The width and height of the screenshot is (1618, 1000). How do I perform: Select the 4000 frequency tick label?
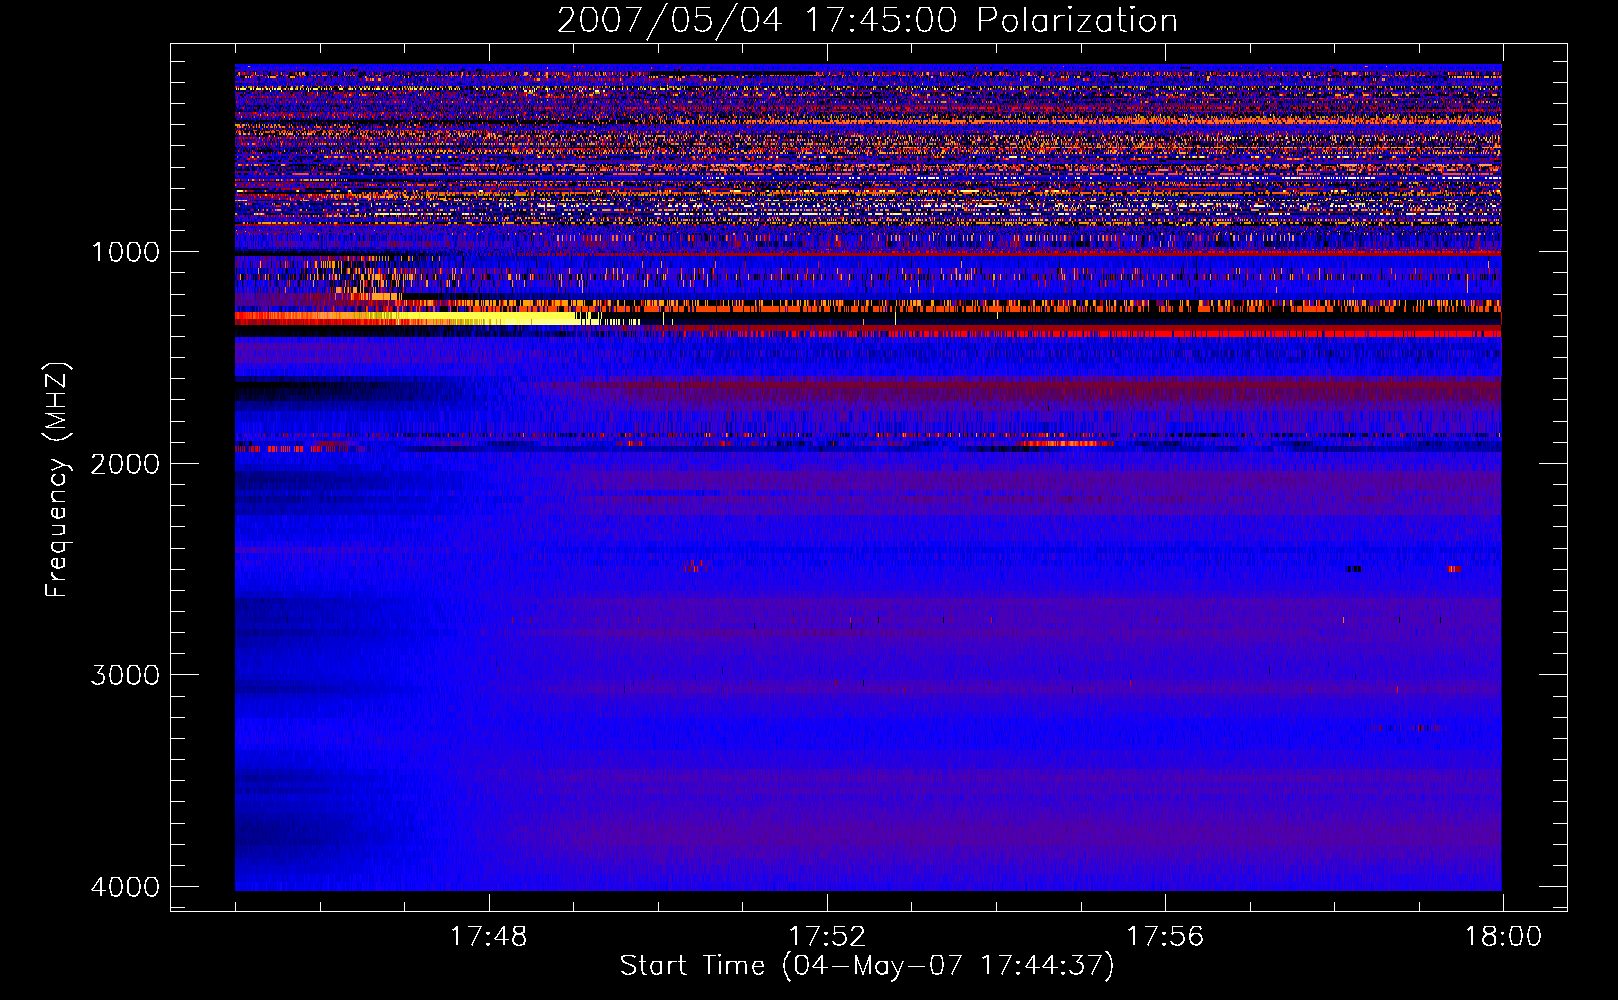point(125,887)
